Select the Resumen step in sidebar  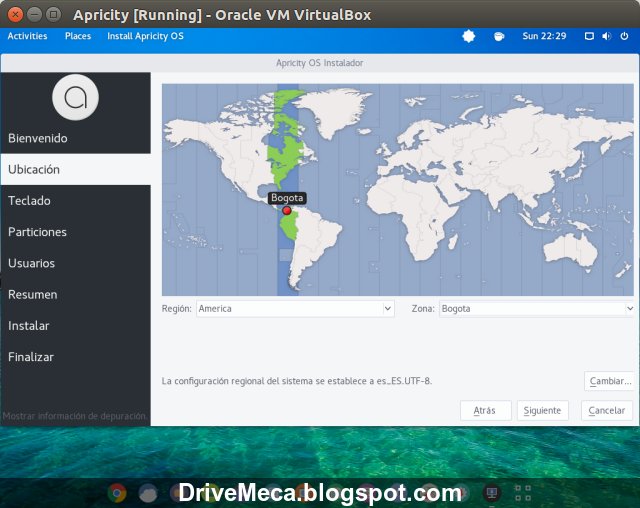point(76,295)
